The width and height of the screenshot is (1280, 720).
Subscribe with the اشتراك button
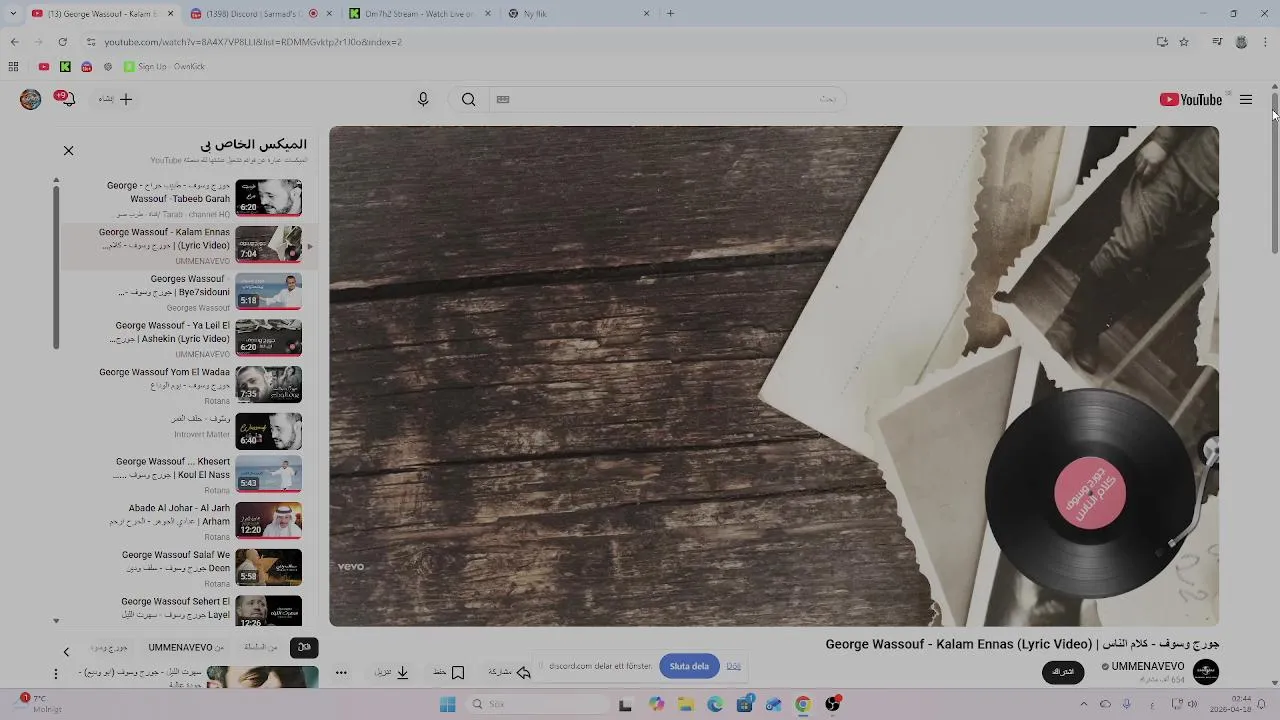pyautogui.click(x=1063, y=672)
